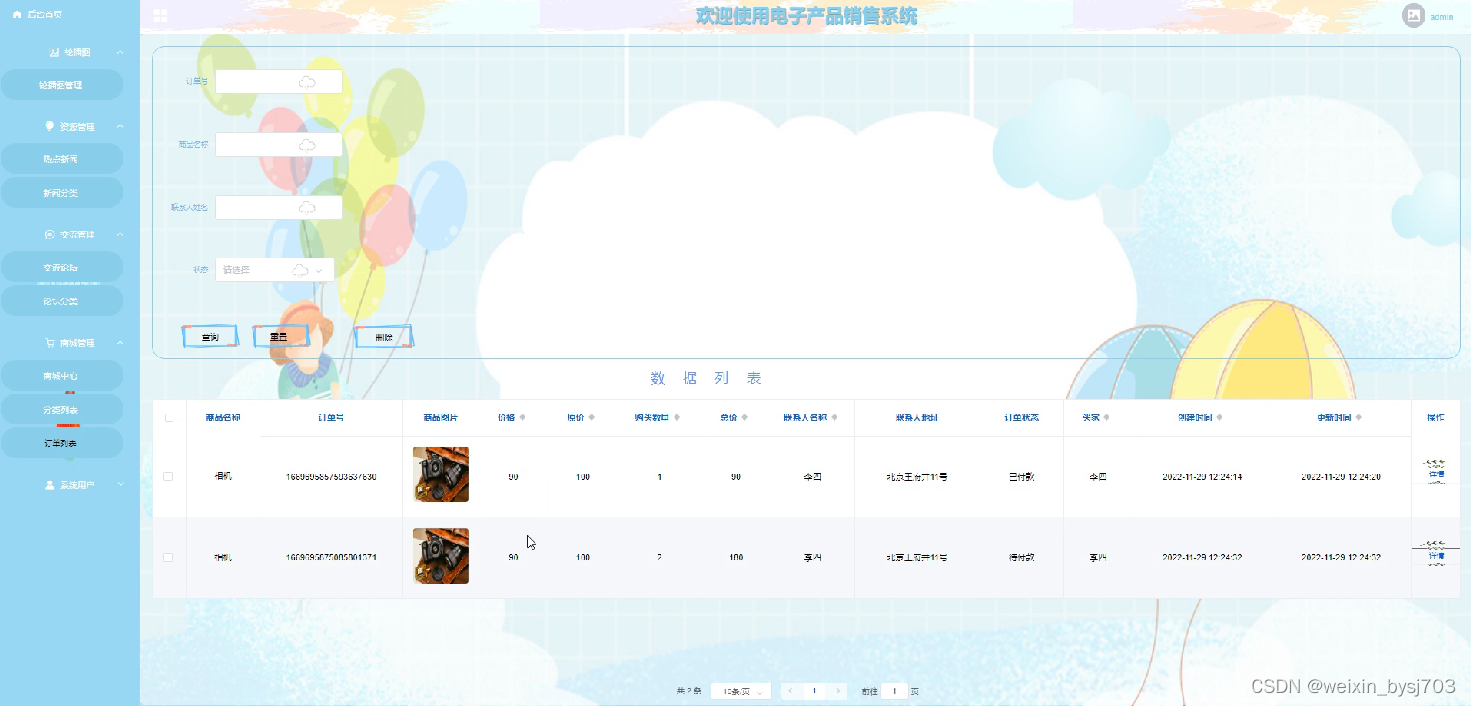The width and height of the screenshot is (1471, 706).
Task: Open 热点新闻 menu item
Action: click(61, 159)
